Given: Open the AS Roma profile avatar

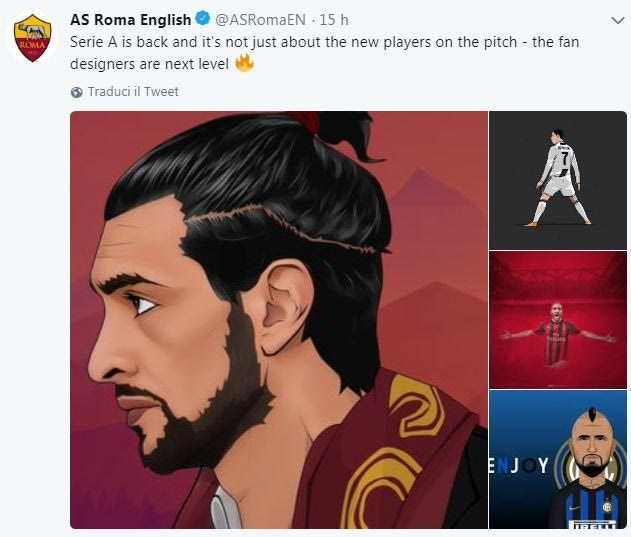Looking at the screenshot, I should (x=32, y=39).
